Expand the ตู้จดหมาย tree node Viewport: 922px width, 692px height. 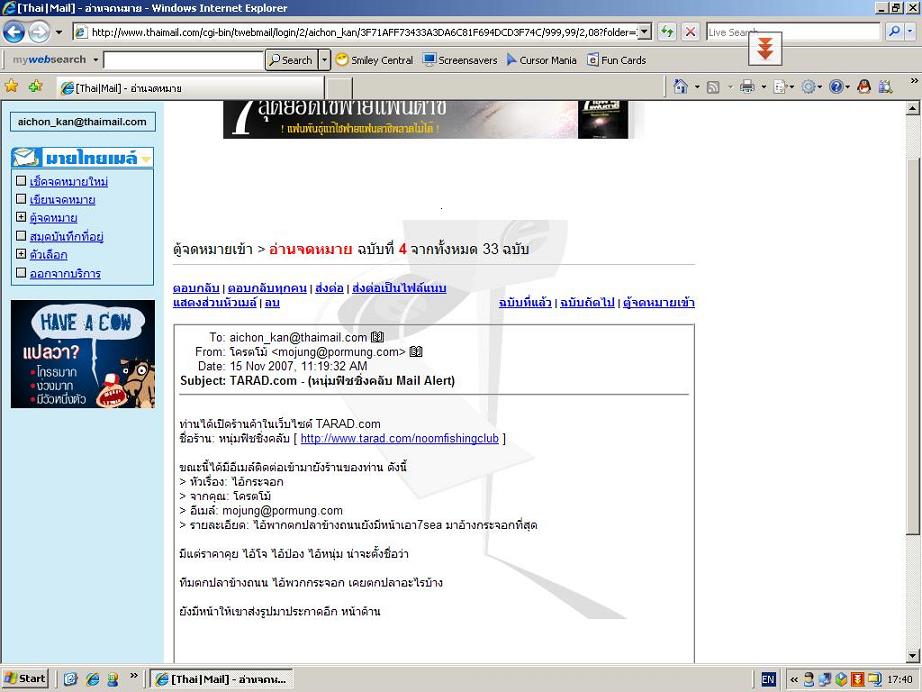tap(21, 217)
